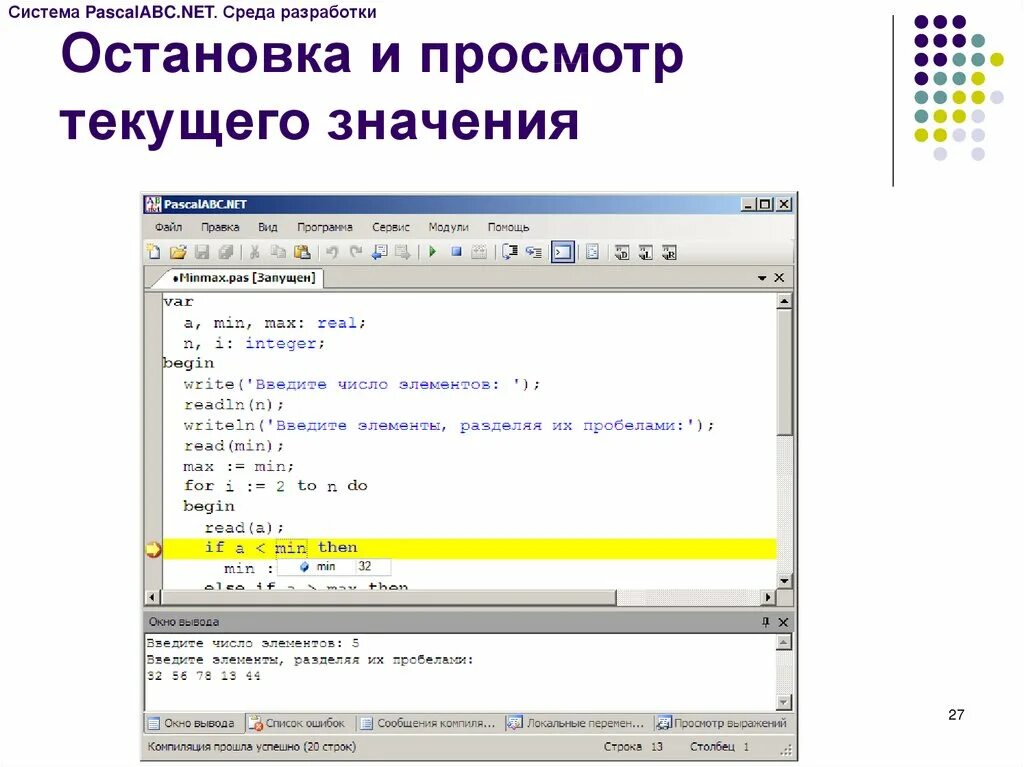Click output window scrollbar up arrow

(784, 642)
